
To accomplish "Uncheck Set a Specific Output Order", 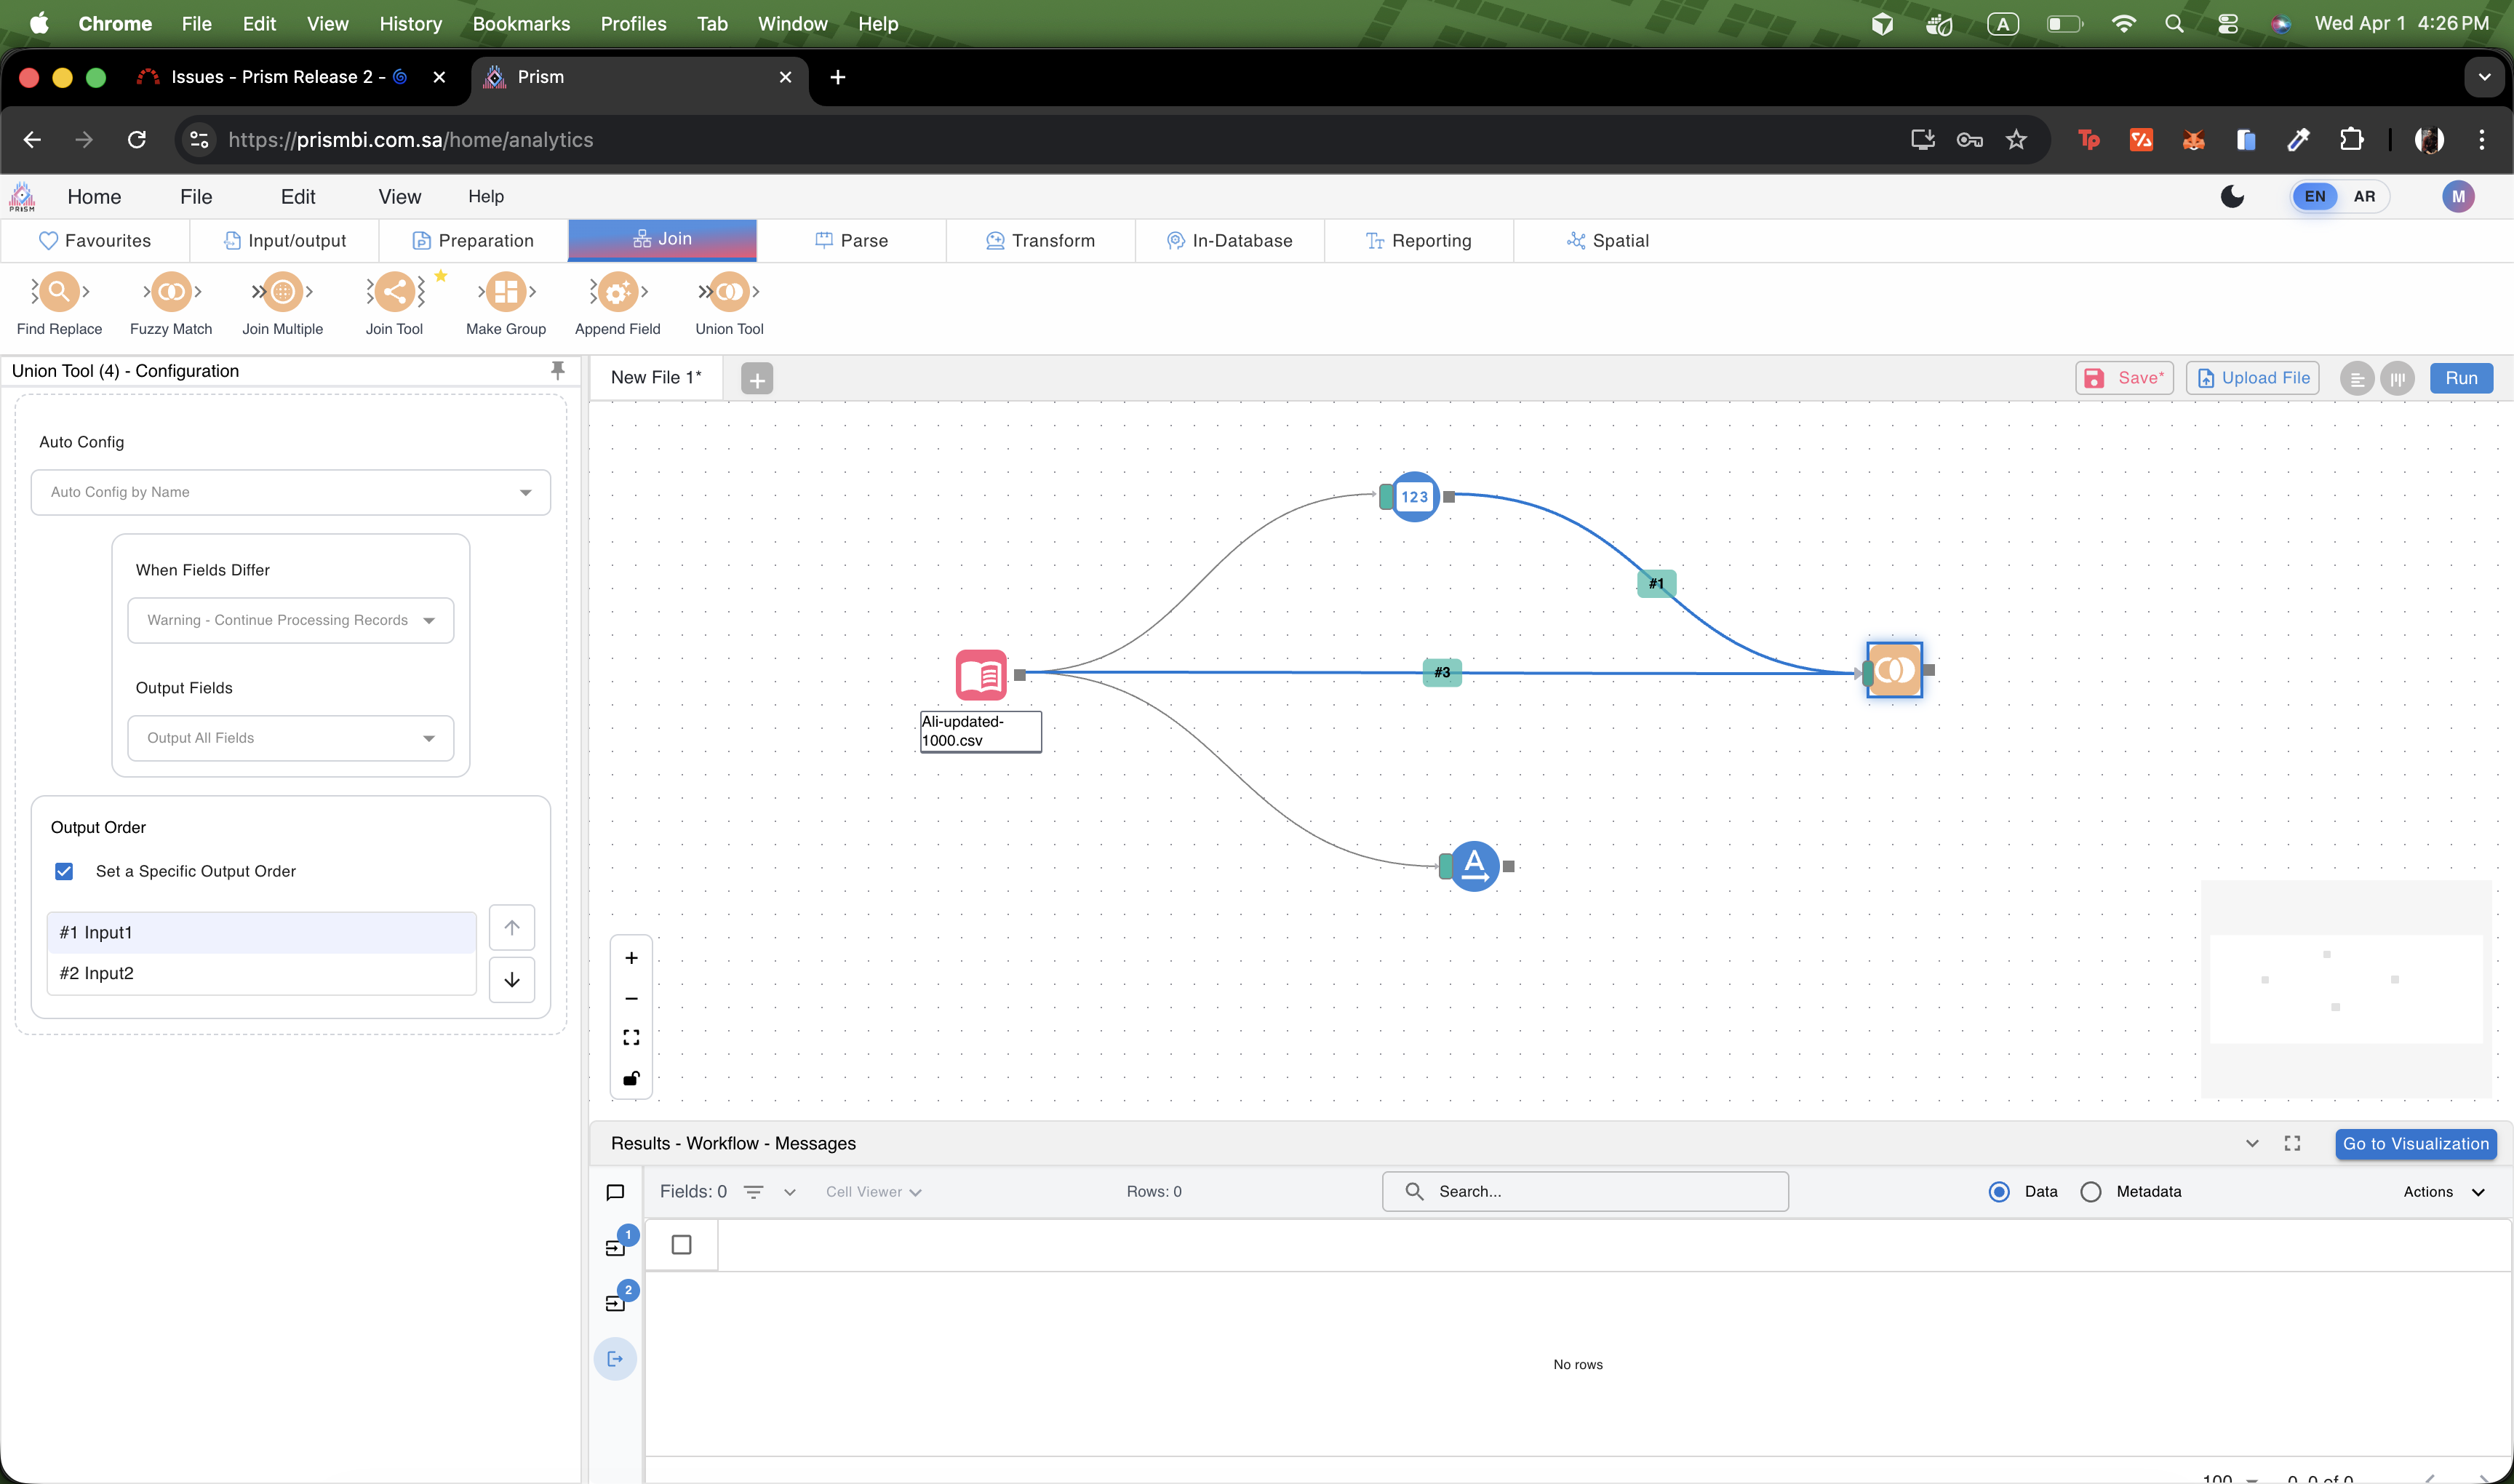I will pos(64,871).
